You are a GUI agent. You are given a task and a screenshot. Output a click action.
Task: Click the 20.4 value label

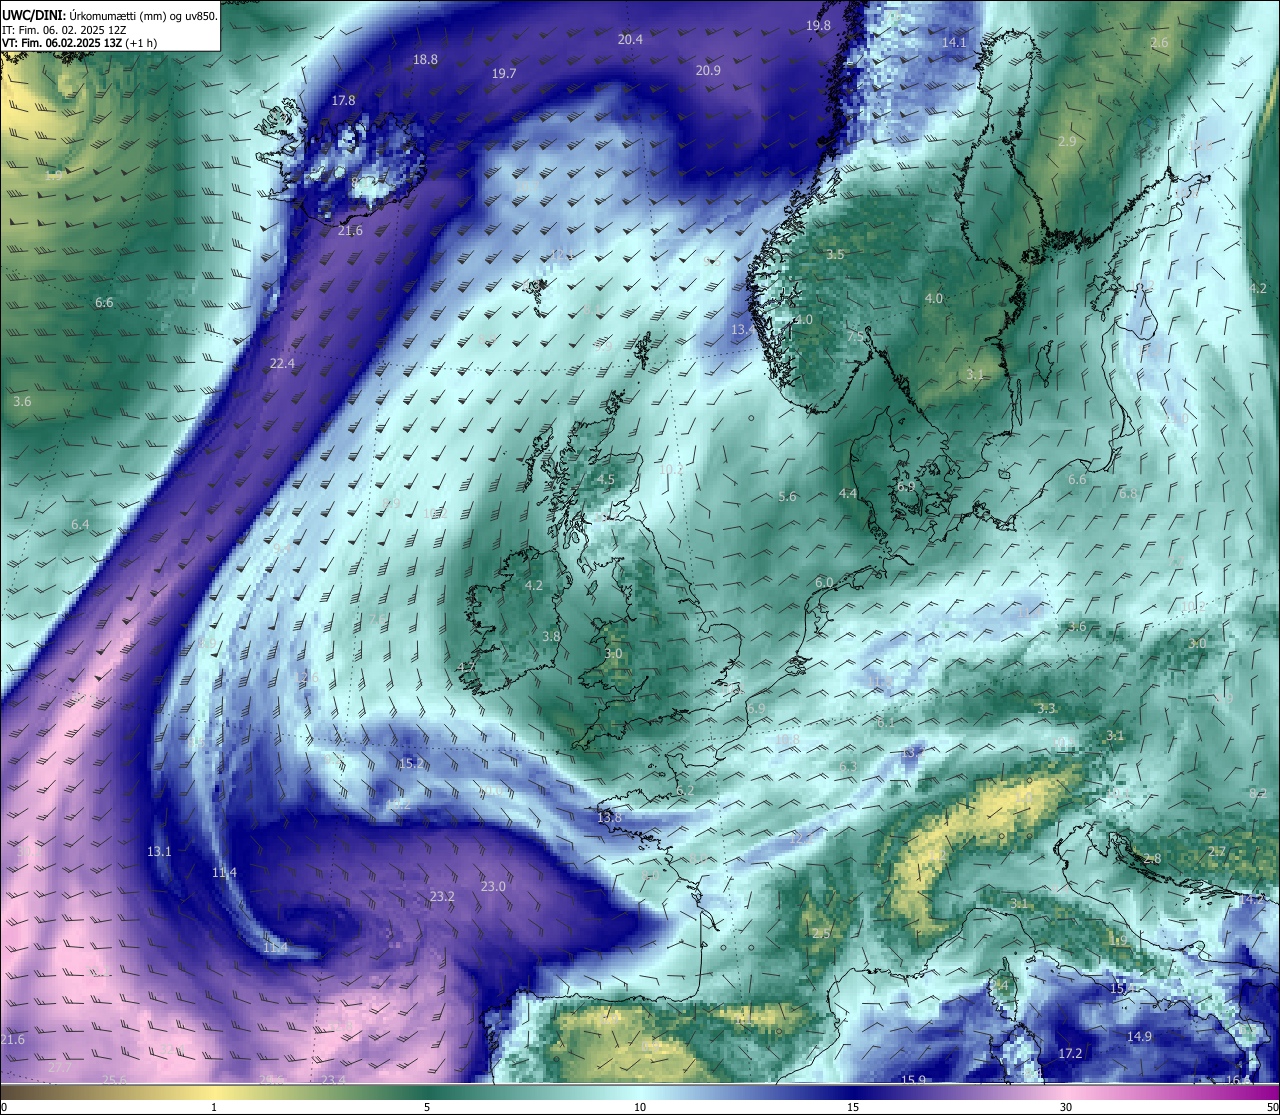coord(630,39)
